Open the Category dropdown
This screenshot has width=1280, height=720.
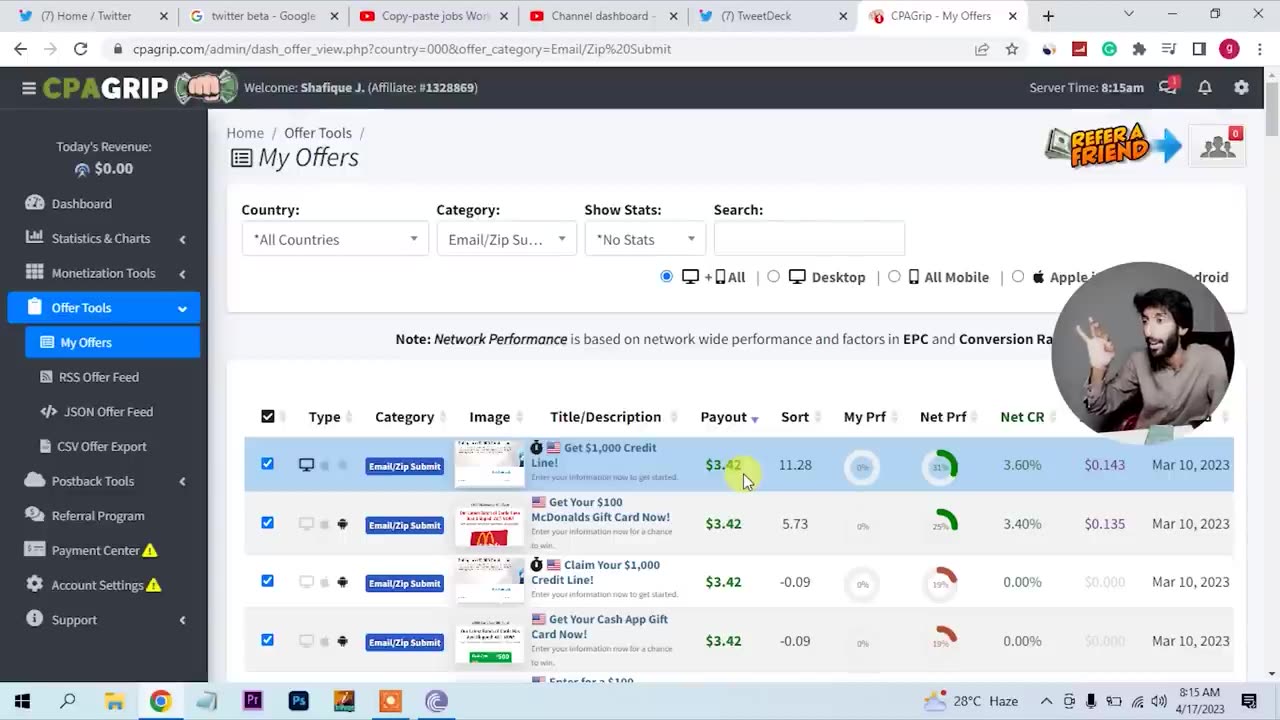click(x=507, y=239)
